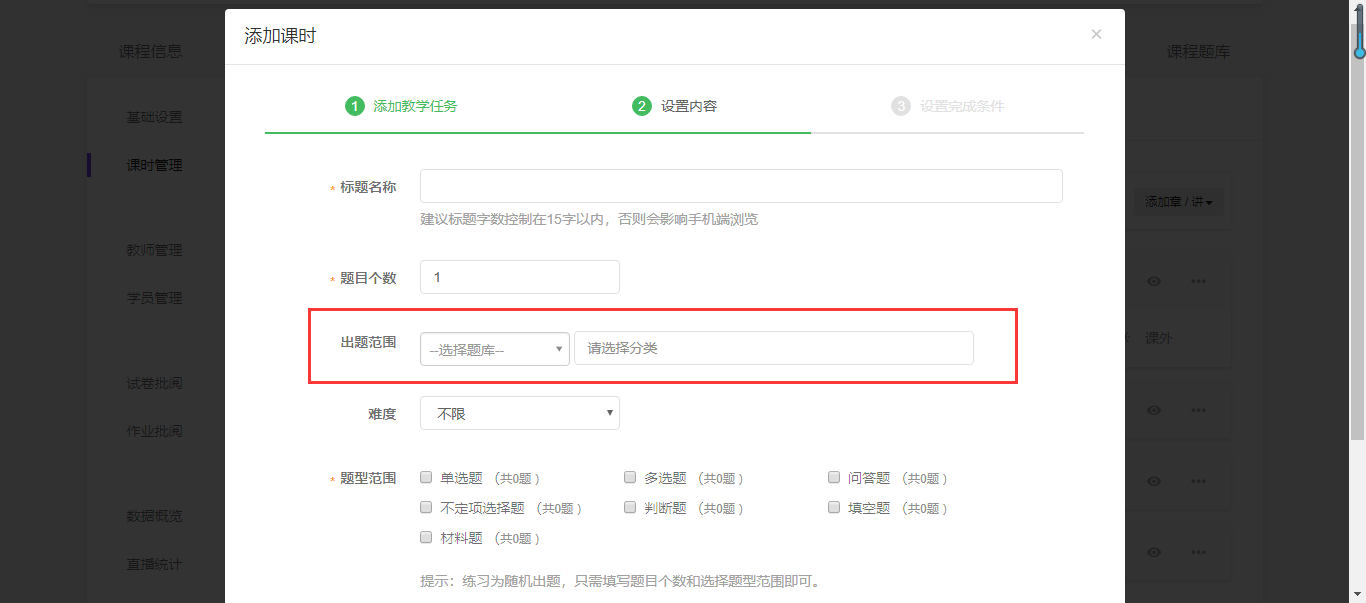Screen dimensions: 1366x603
Task: Open the bottommost three-dots more menu
Action: coord(1198,552)
